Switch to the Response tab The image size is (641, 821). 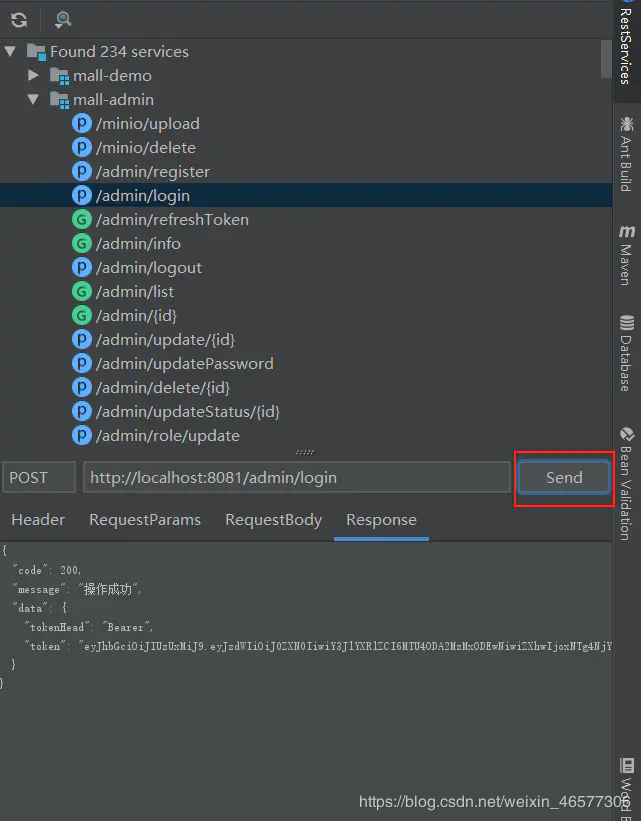(381, 520)
